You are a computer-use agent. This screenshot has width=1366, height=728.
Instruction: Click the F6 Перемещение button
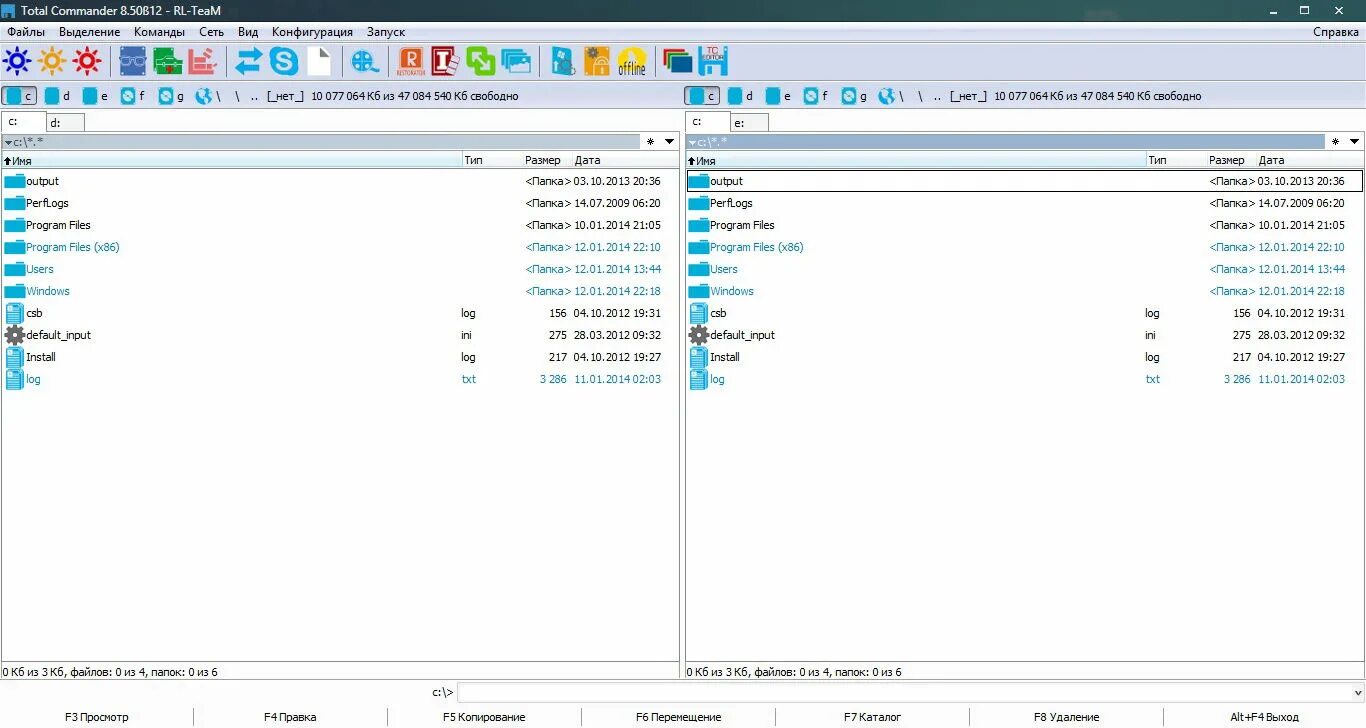coord(678,717)
